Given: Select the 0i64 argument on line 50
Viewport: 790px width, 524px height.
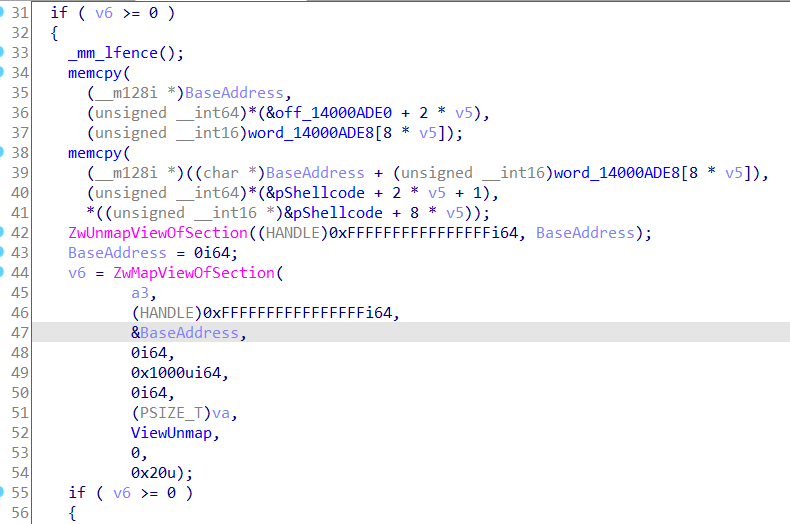Looking at the screenshot, I should point(149,392).
